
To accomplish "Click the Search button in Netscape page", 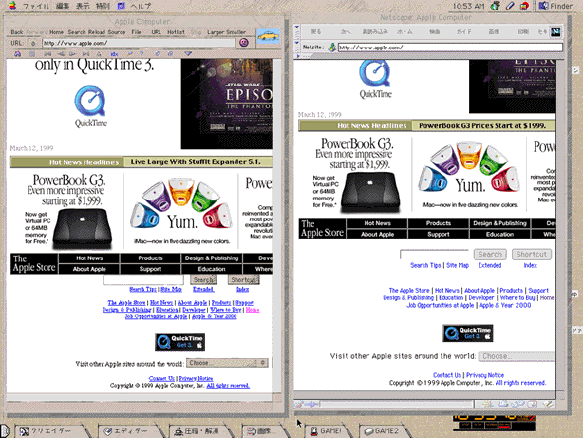I will 490,254.
